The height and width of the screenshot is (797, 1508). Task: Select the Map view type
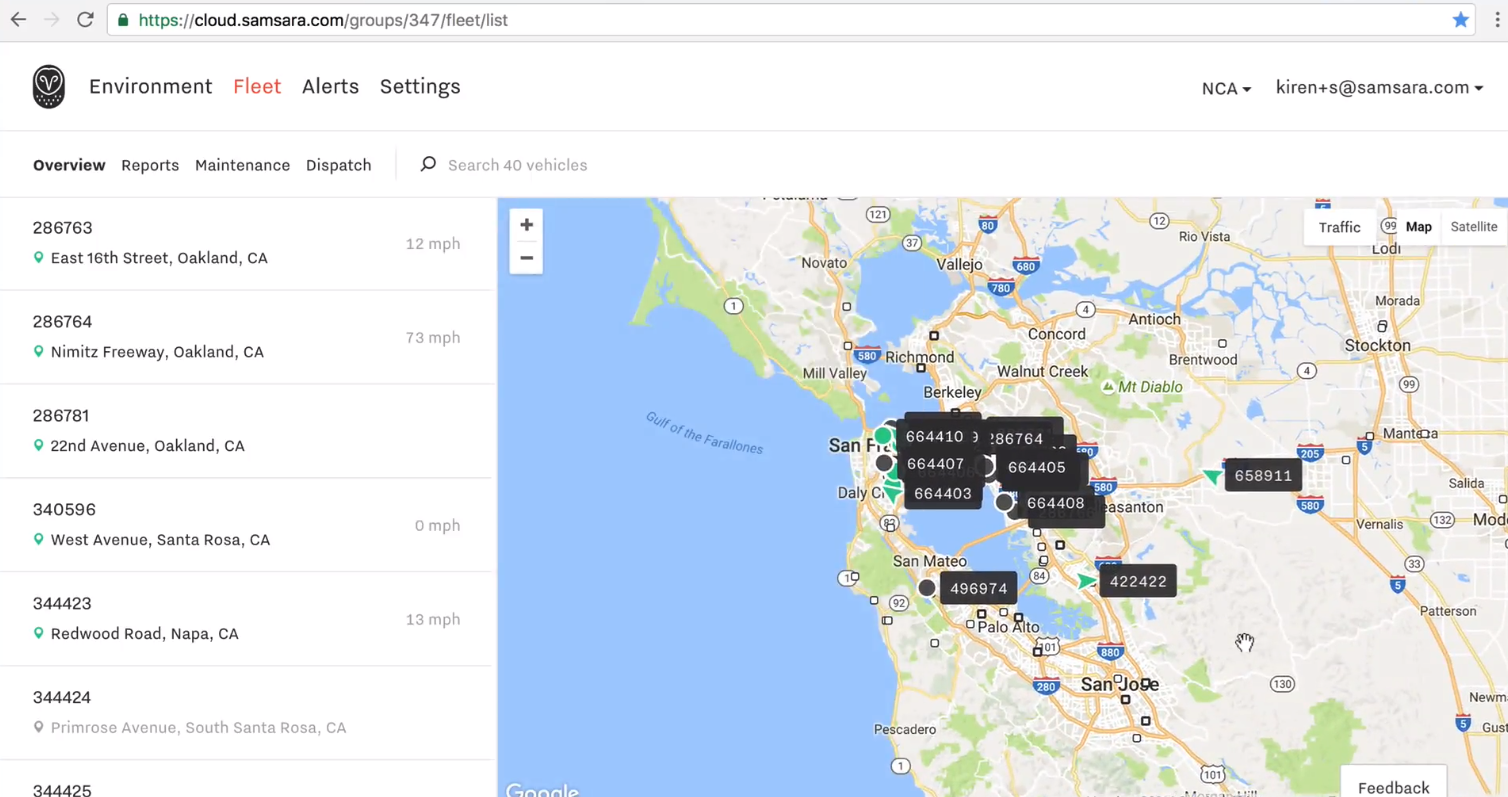coord(1418,227)
